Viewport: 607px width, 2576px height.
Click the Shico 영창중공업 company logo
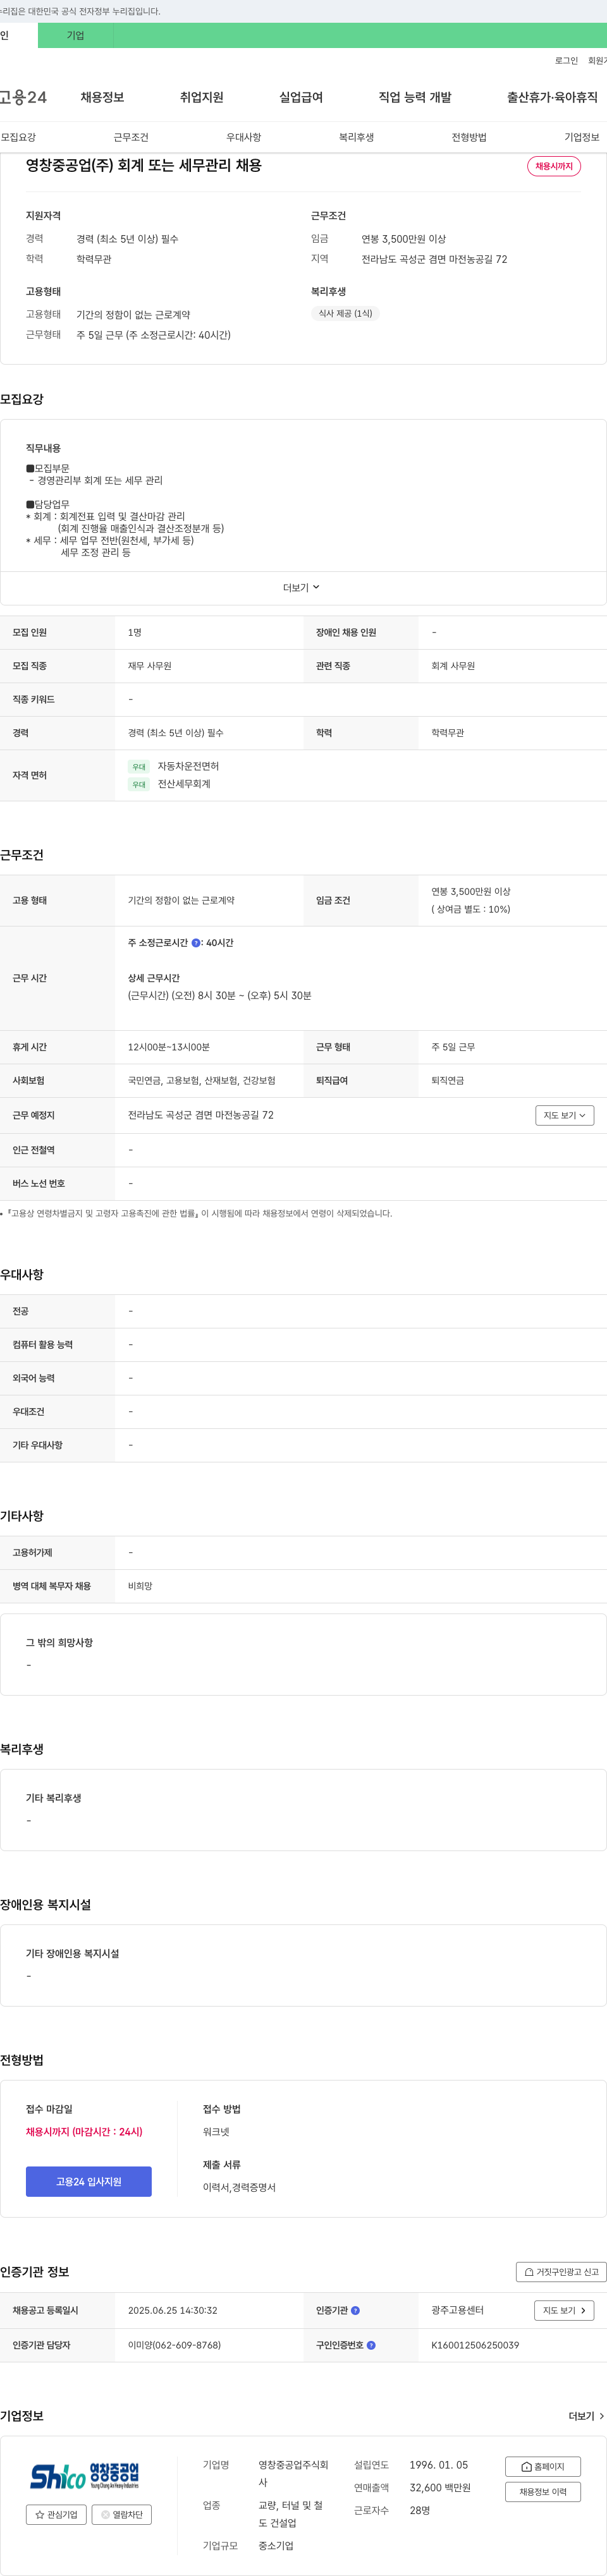[x=85, y=2476]
